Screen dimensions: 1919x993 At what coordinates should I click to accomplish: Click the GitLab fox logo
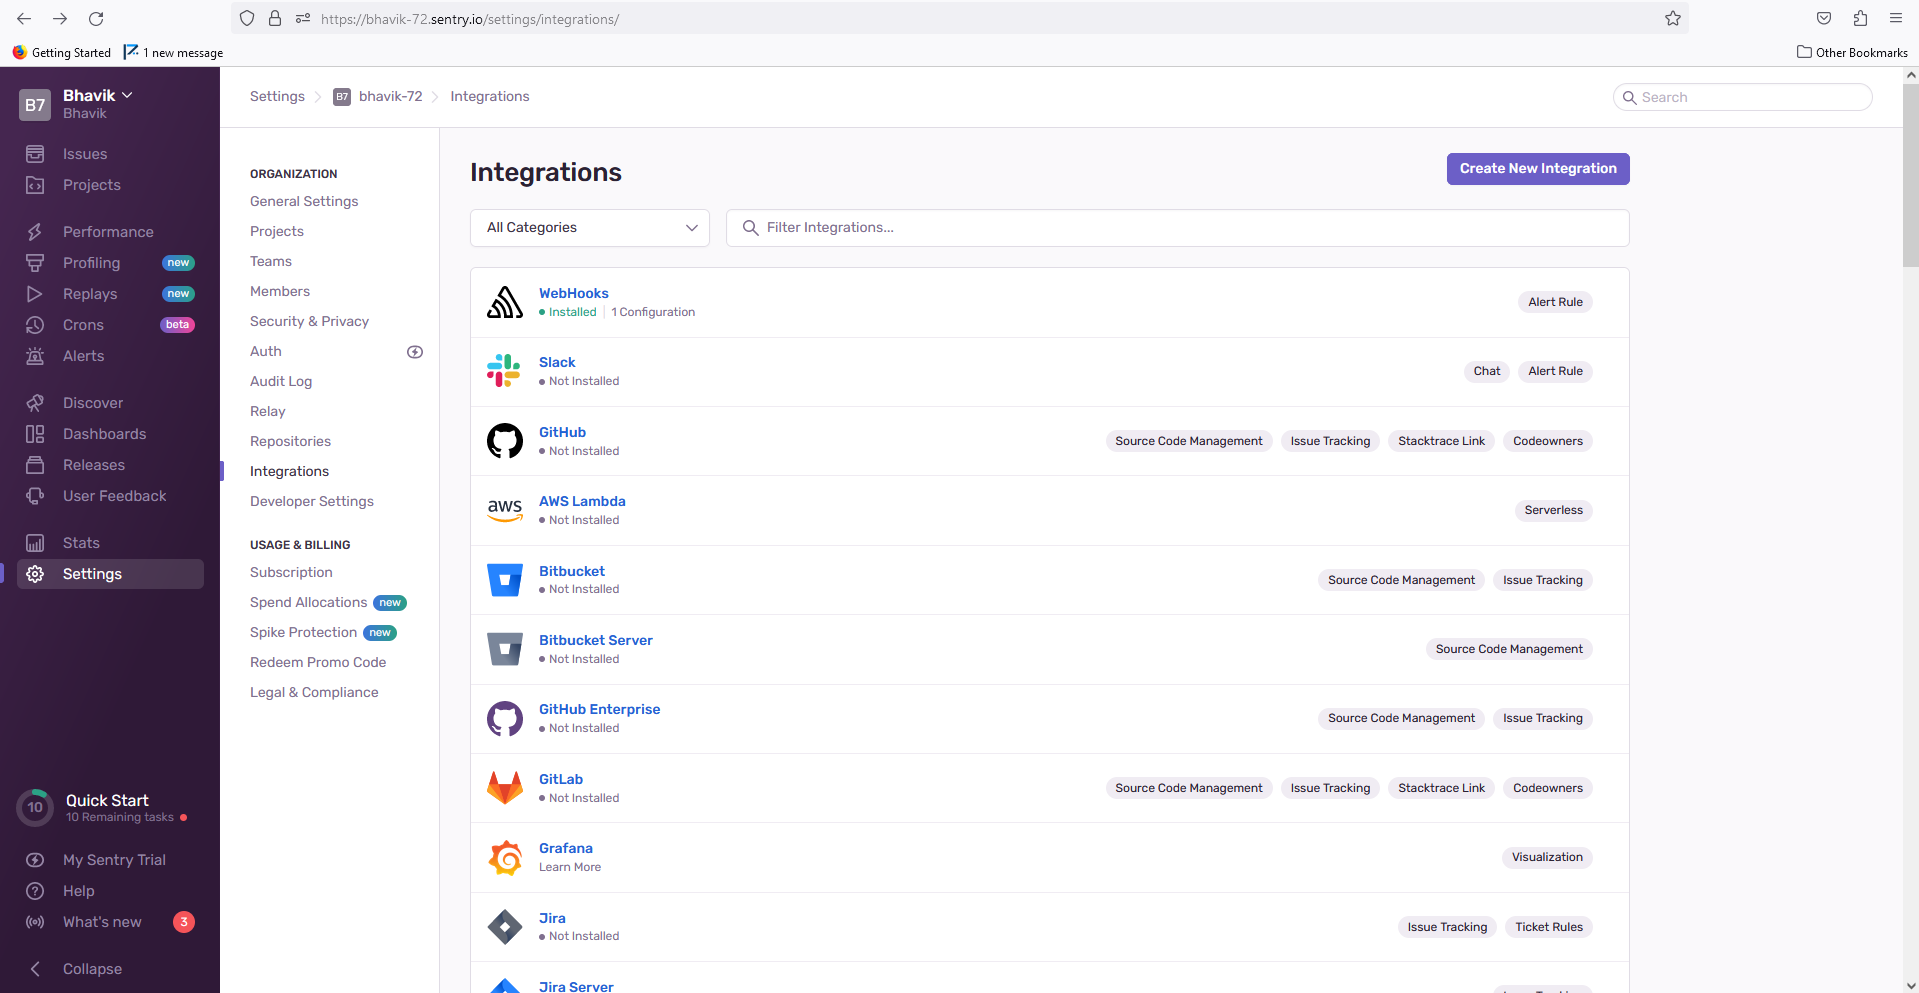[504, 788]
